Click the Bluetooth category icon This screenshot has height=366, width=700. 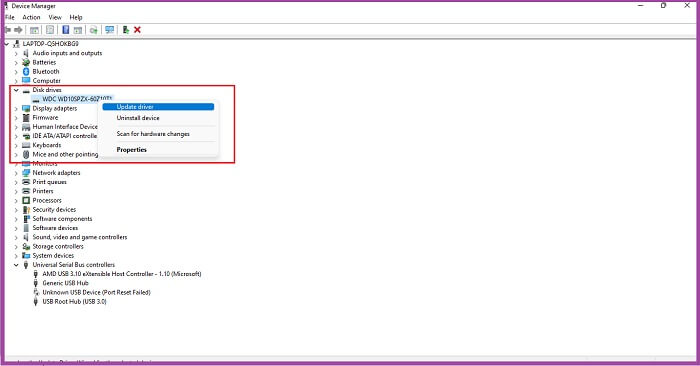point(26,71)
